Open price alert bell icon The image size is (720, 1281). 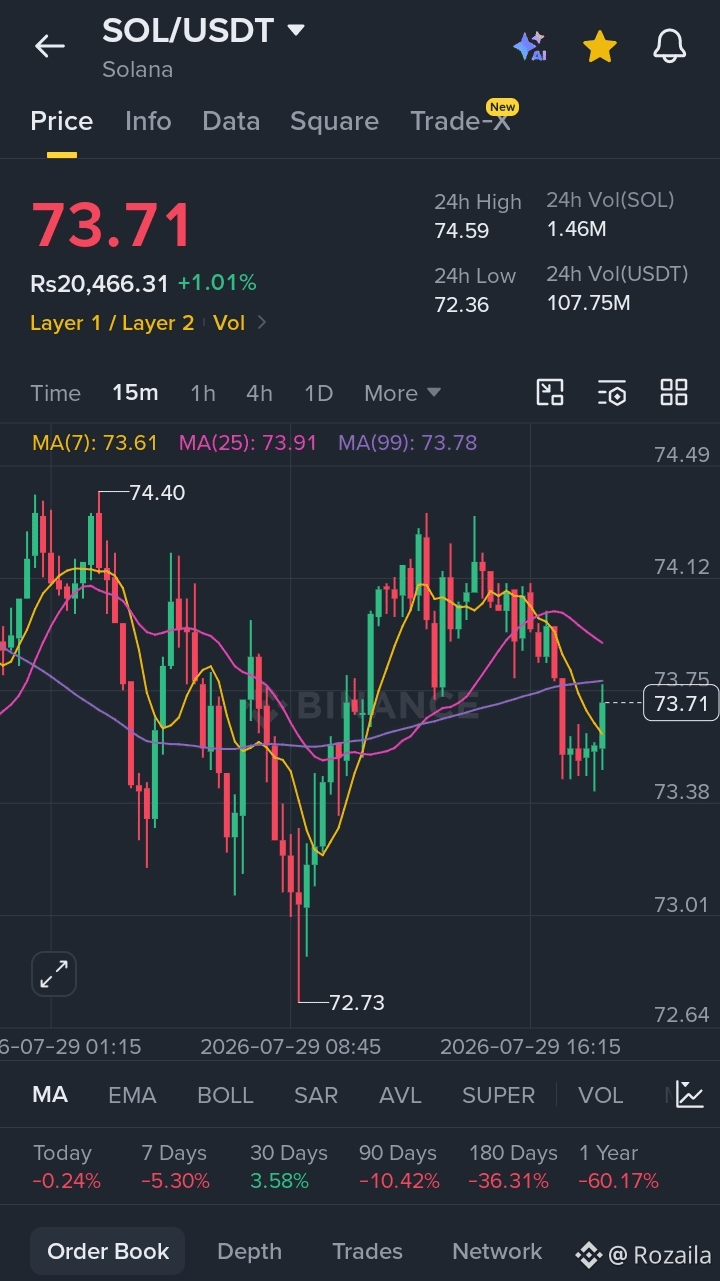pyautogui.click(x=670, y=46)
